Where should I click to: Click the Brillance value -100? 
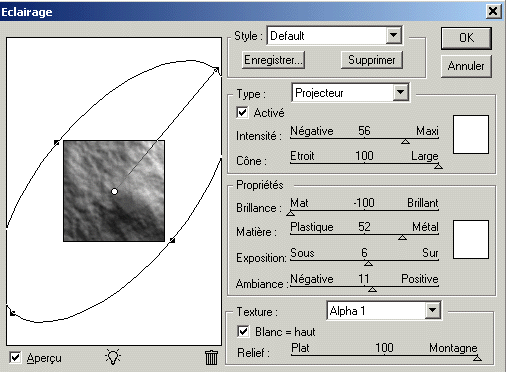point(364,203)
